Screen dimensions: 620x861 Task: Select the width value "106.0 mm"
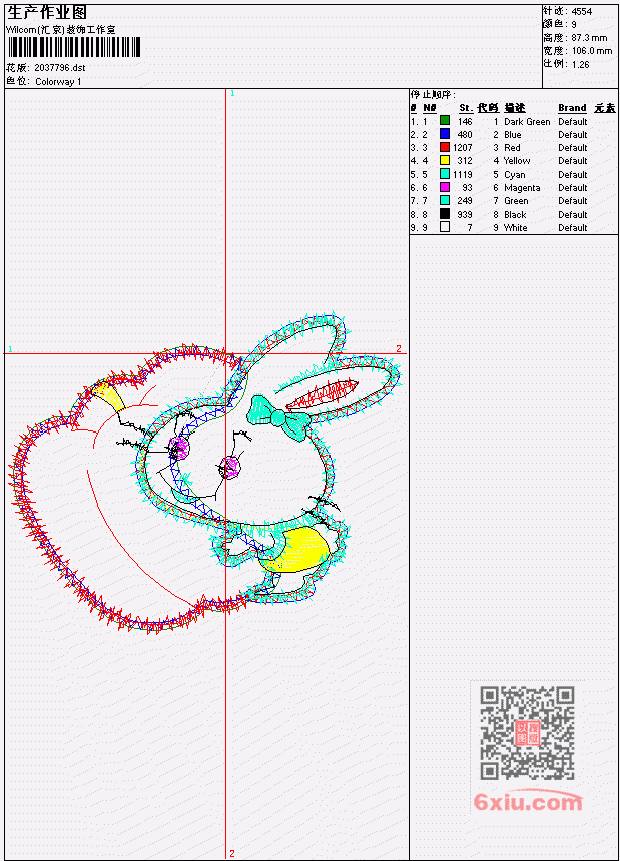point(592,51)
